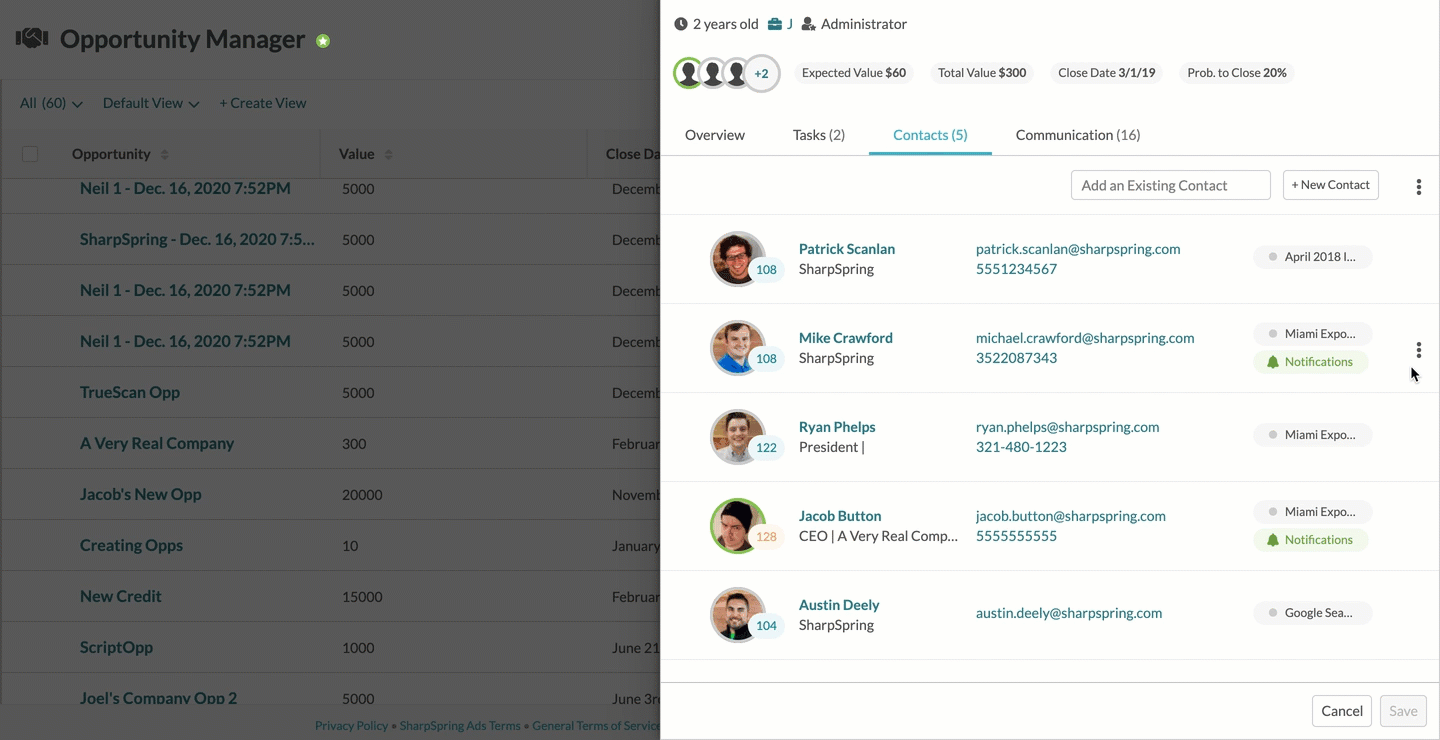Viewport: 1440px width, 740px height.
Task: Click the Cancel button
Action: coord(1342,711)
